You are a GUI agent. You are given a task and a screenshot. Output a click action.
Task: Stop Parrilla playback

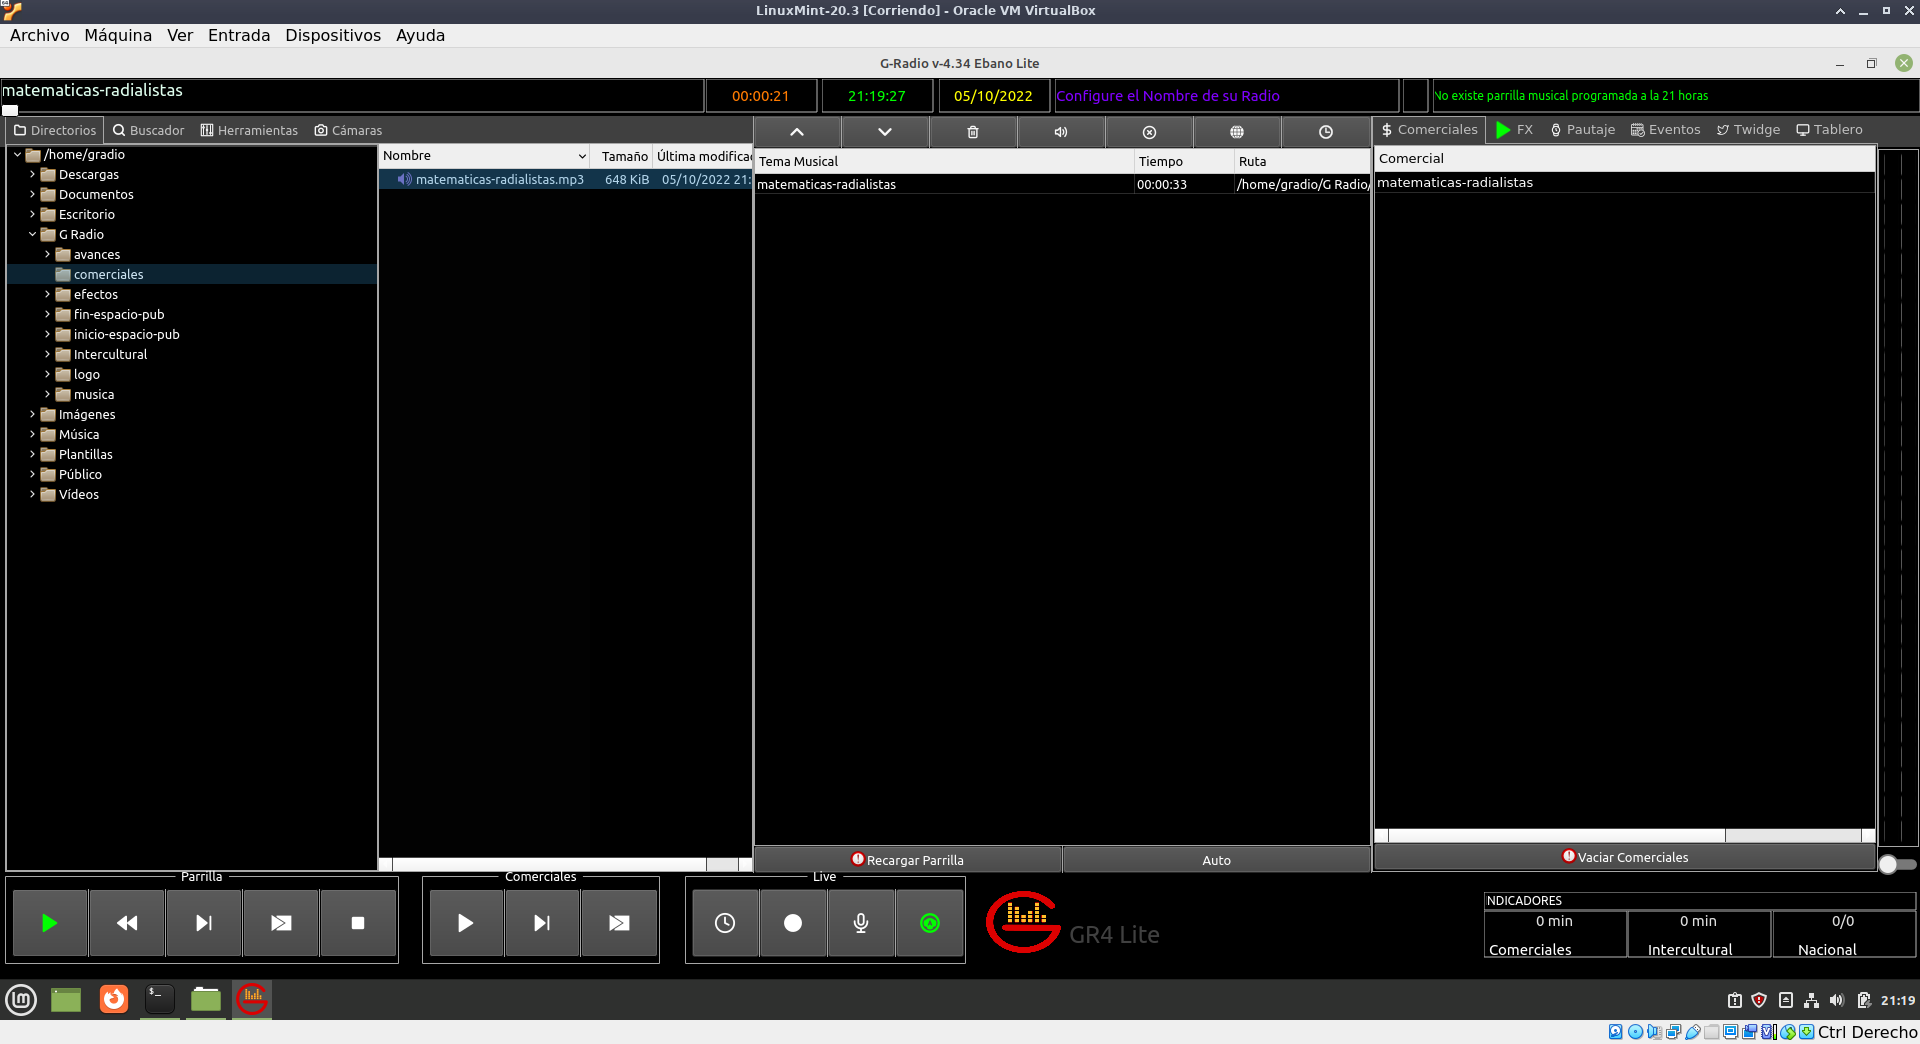(x=358, y=923)
